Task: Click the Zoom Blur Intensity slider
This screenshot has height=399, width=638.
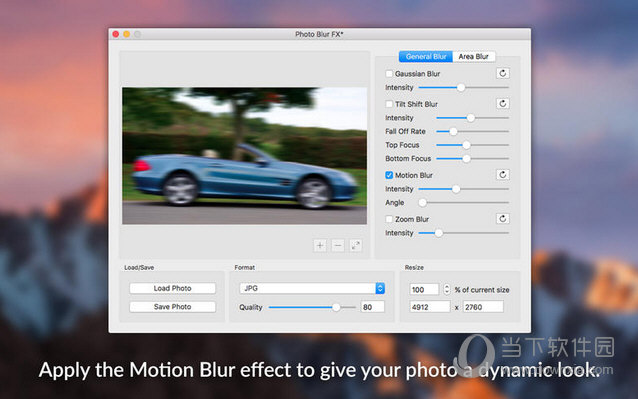Action: (x=464, y=233)
